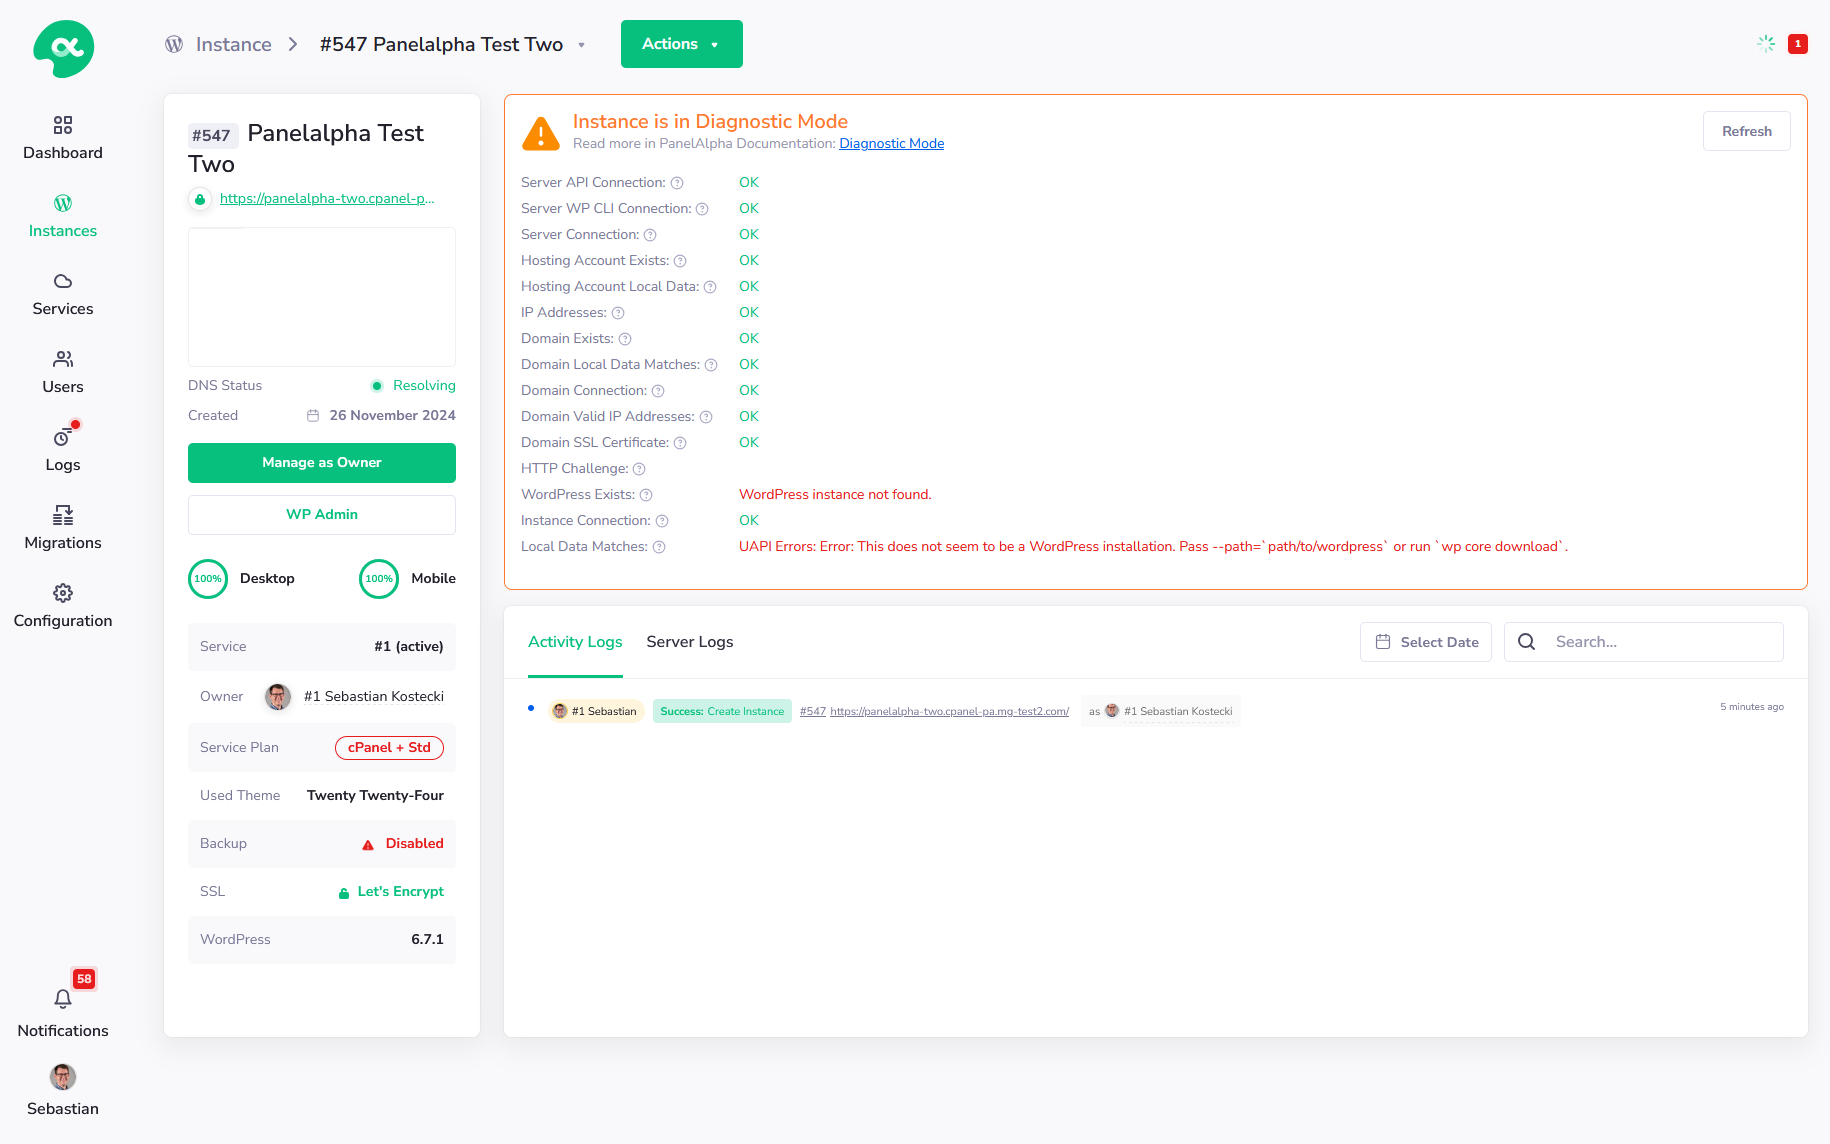Click the WordPress icon in breadcrumb
1830x1144 pixels.
[x=174, y=44]
